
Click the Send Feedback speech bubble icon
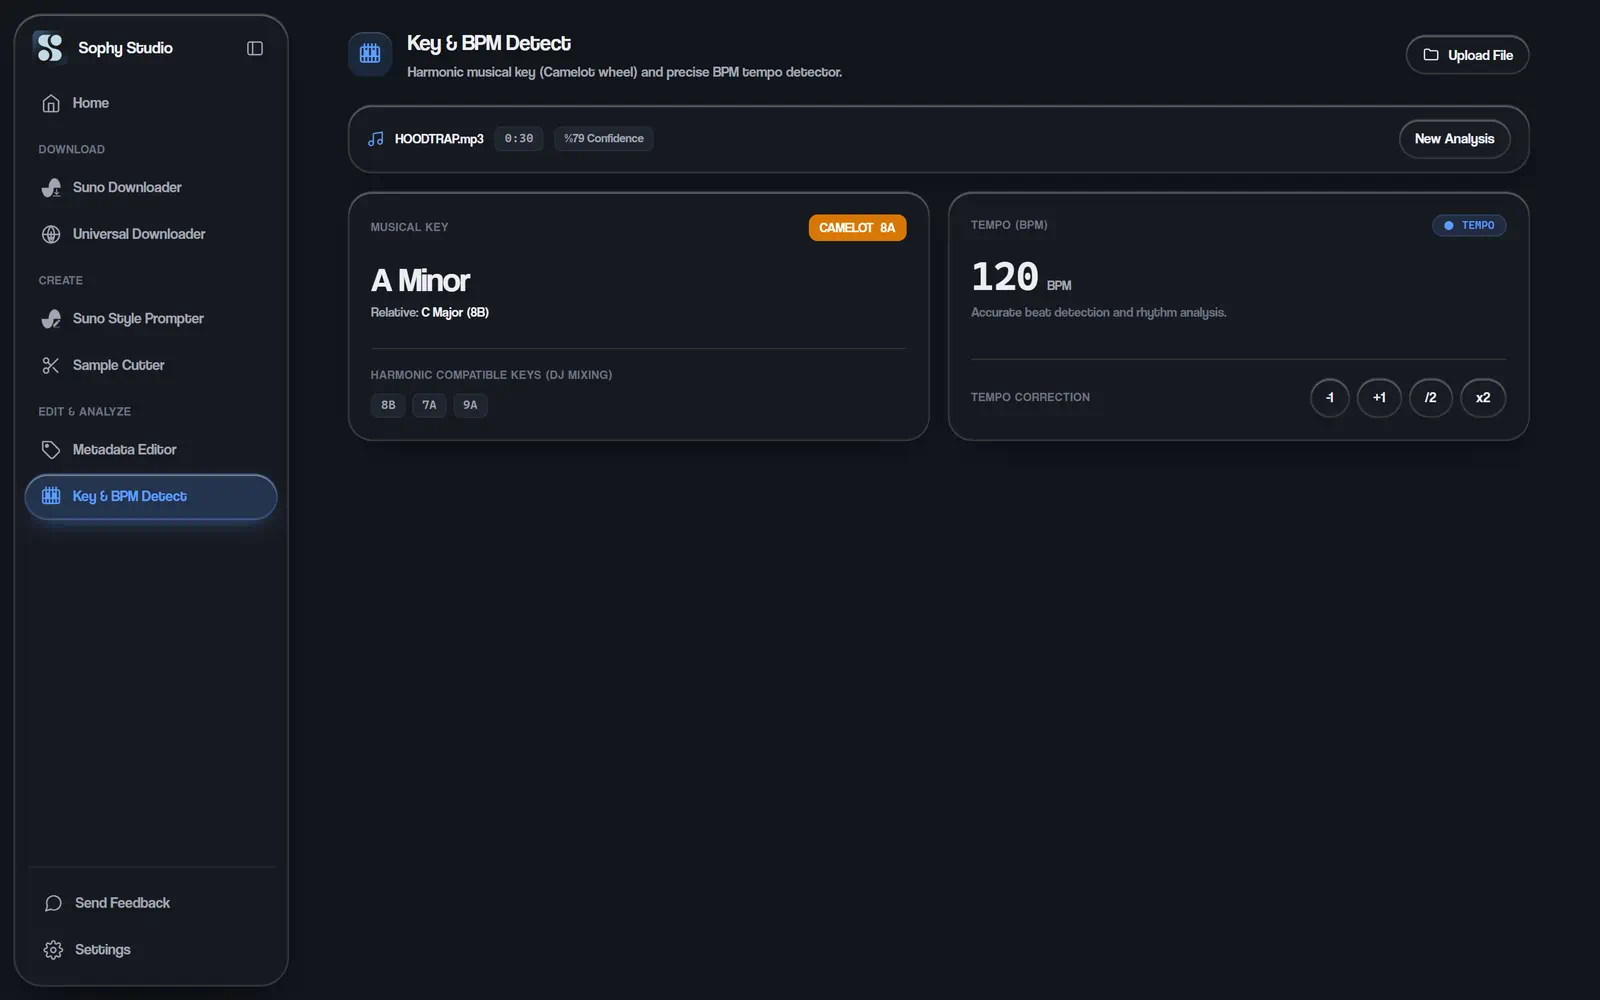tap(53, 903)
